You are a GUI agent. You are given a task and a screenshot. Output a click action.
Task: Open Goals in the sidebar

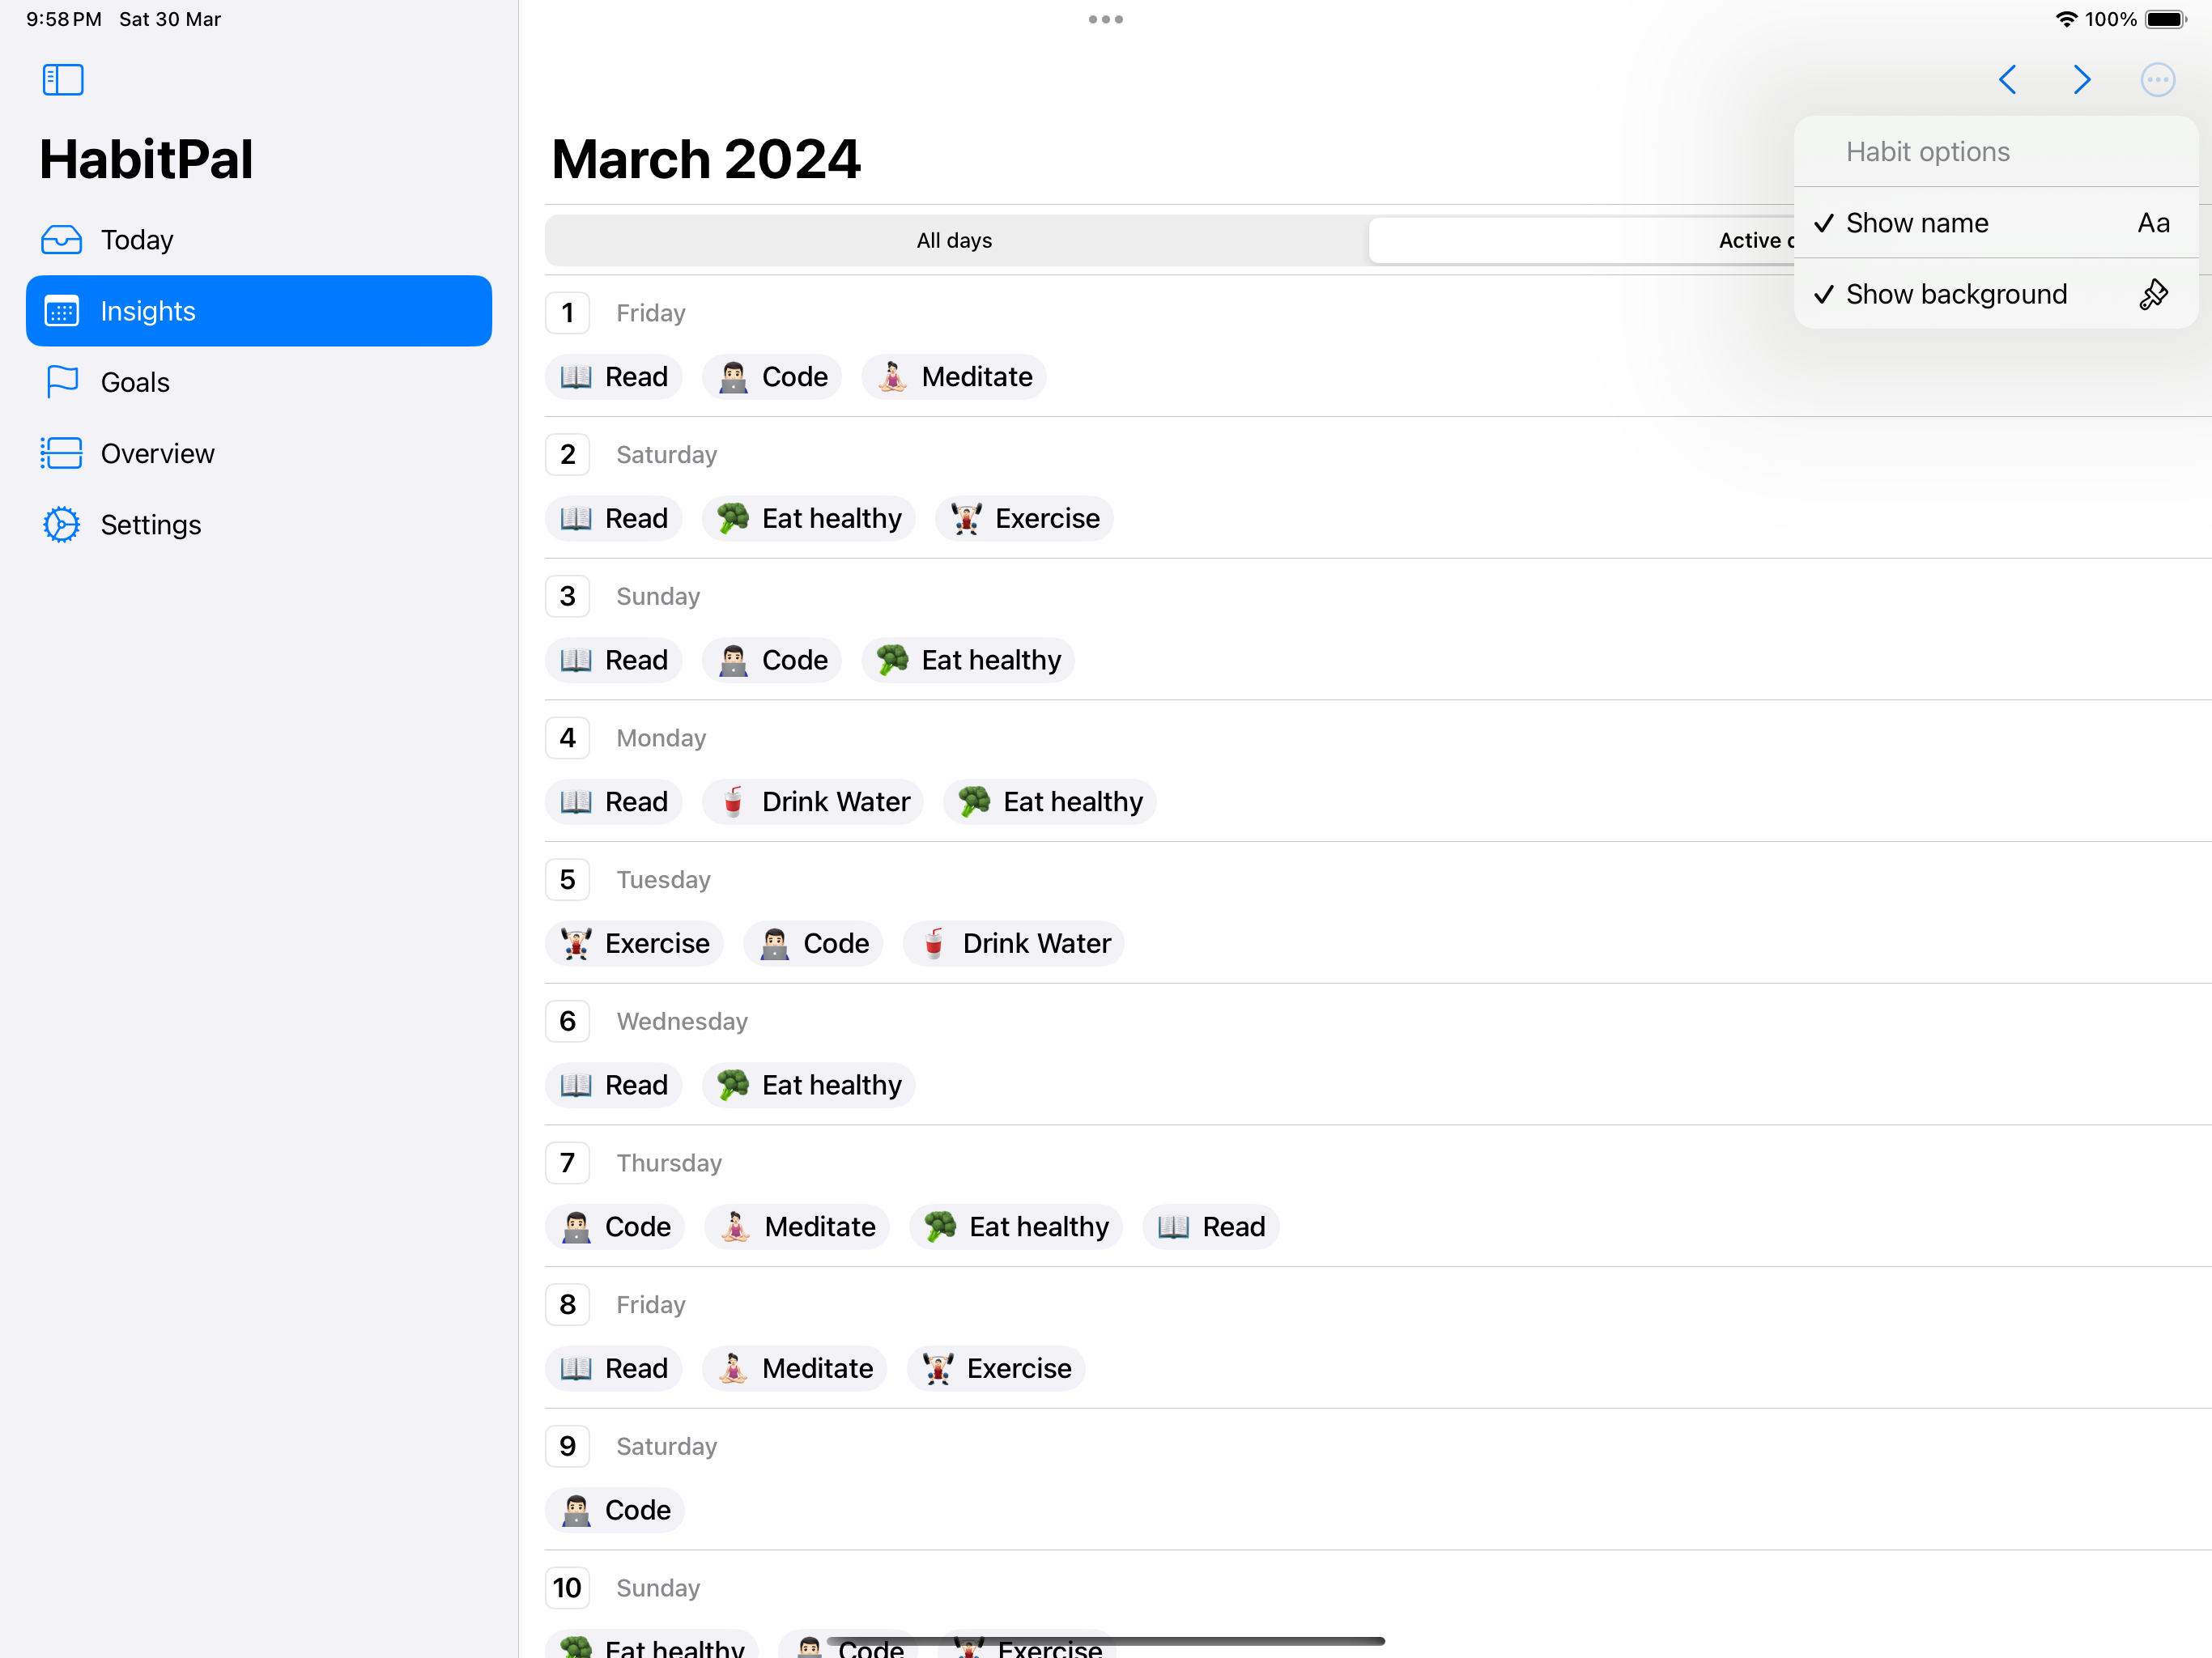259,382
